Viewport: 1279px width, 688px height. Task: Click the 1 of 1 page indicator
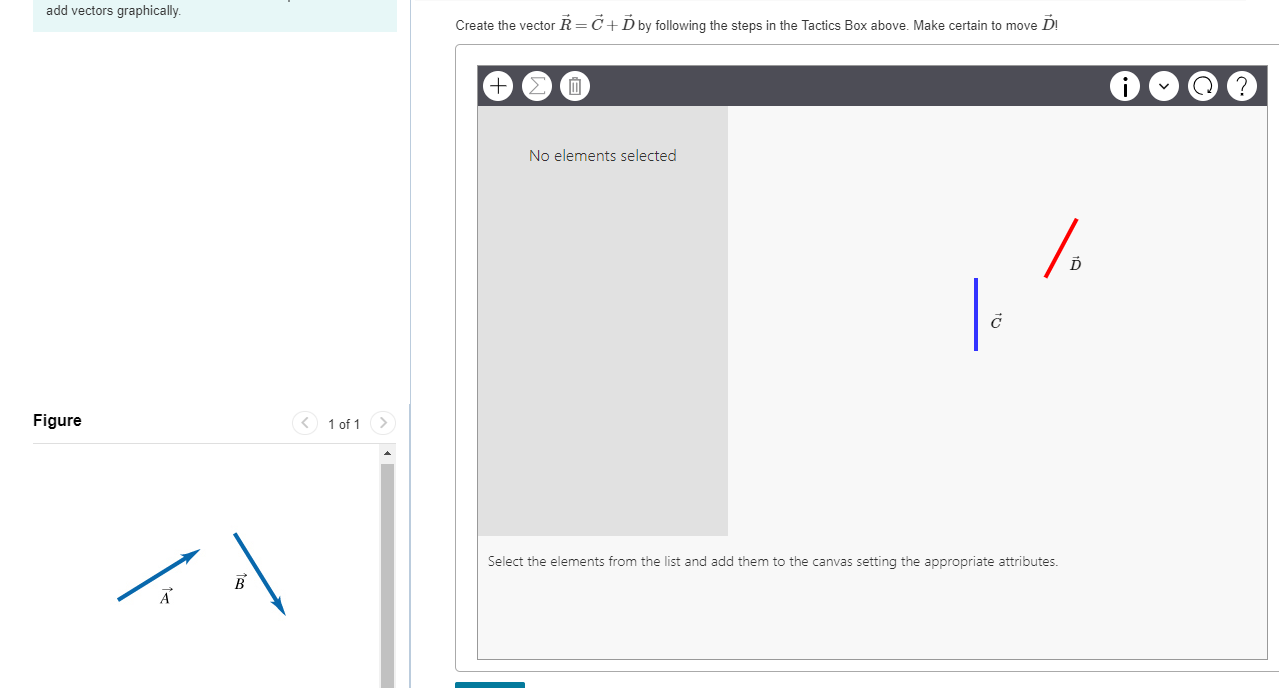point(343,424)
